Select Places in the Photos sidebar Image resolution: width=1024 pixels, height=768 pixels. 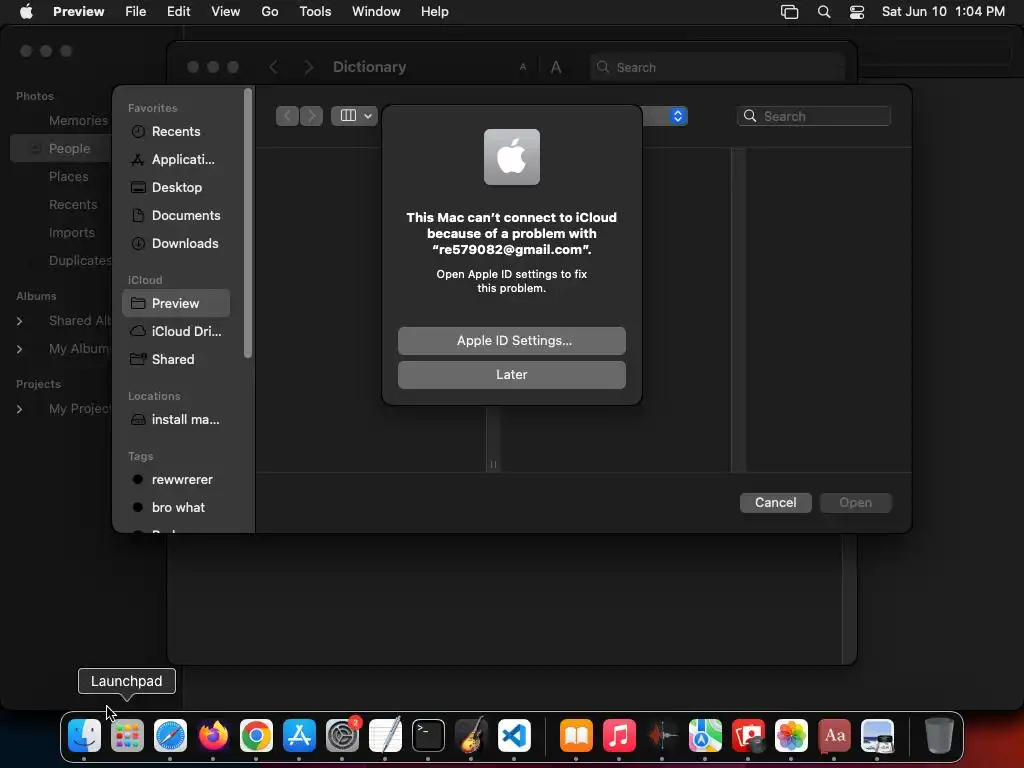click(69, 177)
